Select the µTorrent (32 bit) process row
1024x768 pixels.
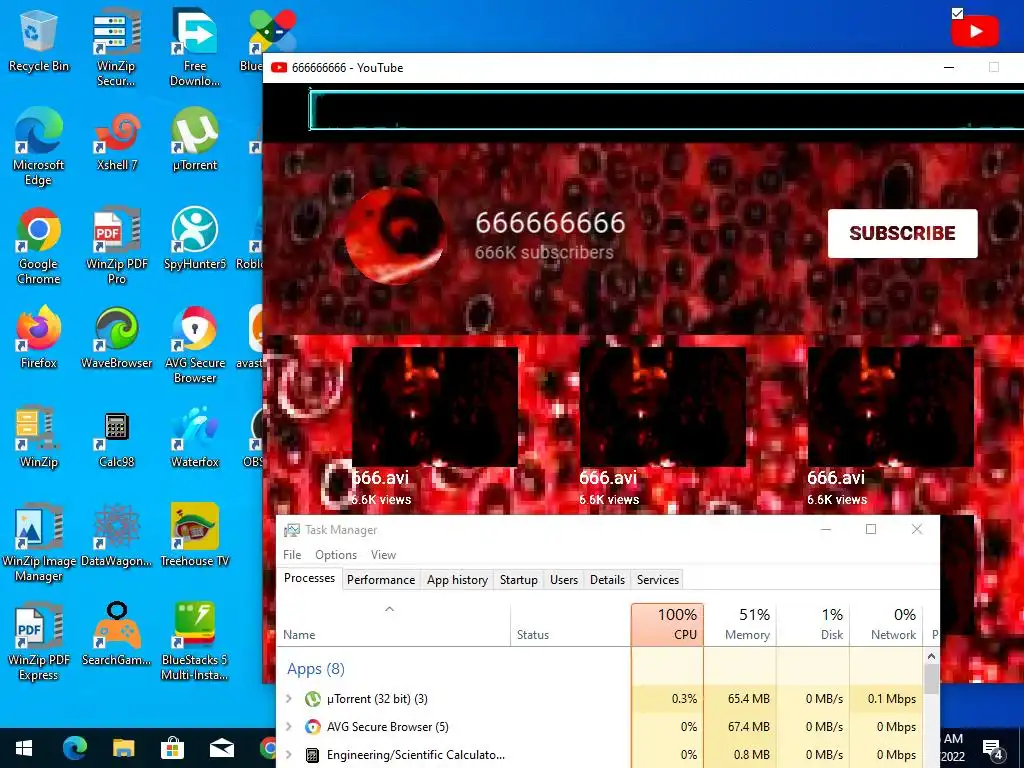pos(601,699)
